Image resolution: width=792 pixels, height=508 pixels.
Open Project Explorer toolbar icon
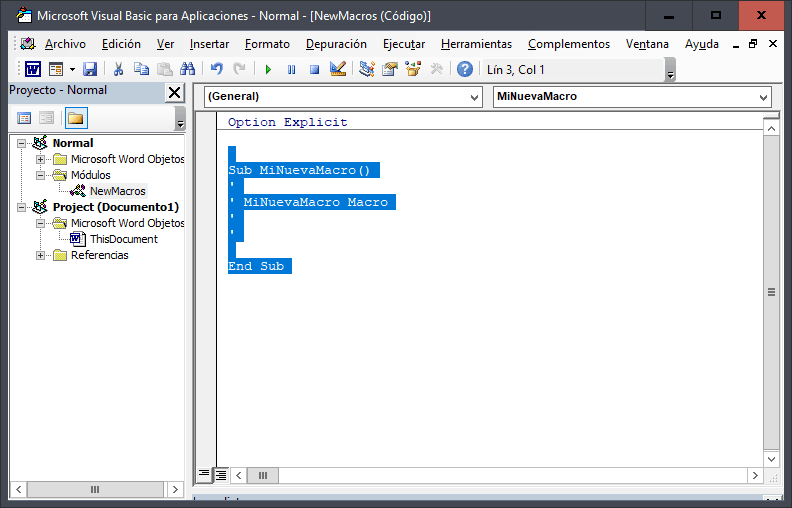367,69
